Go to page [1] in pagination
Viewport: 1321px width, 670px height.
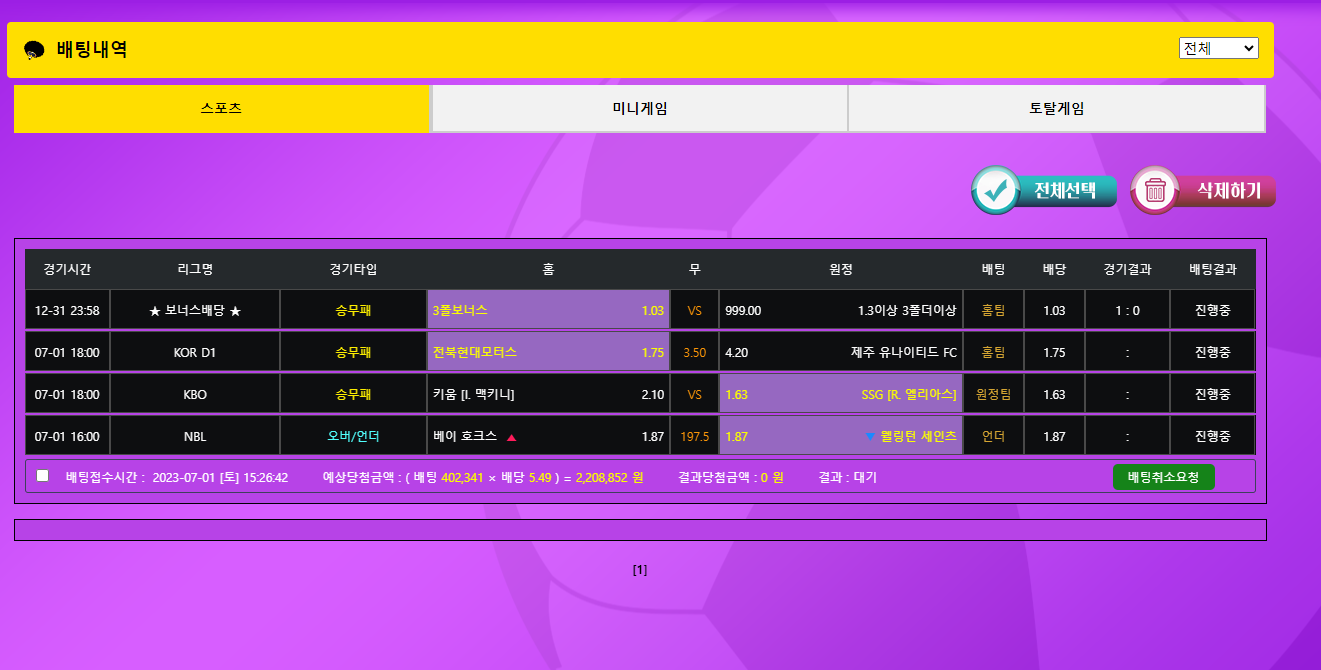point(640,570)
